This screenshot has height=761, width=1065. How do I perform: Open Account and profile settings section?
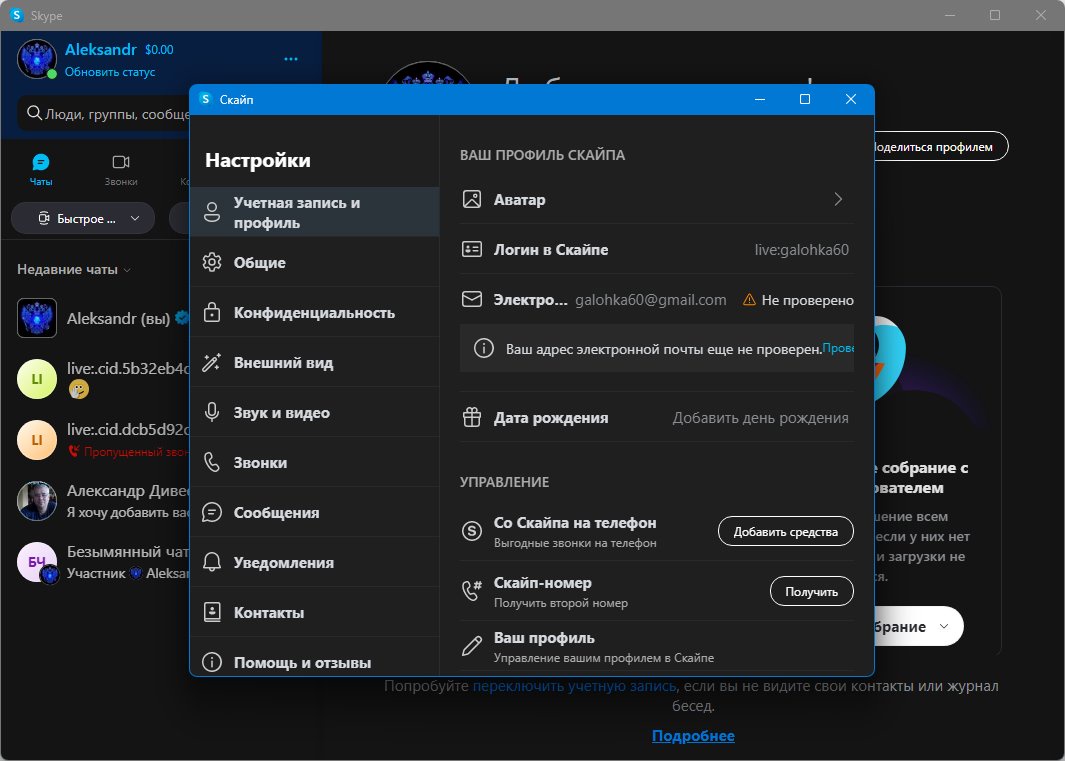(314, 212)
